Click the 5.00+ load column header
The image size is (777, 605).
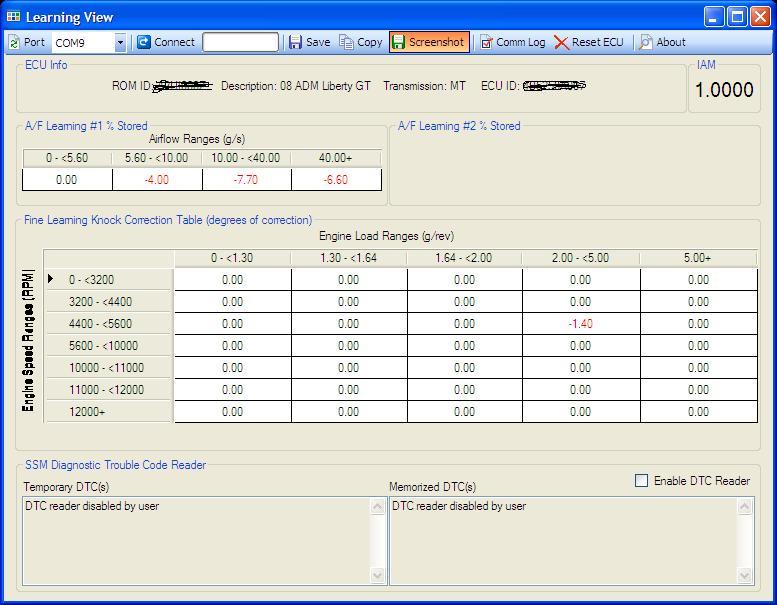pos(698,258)
